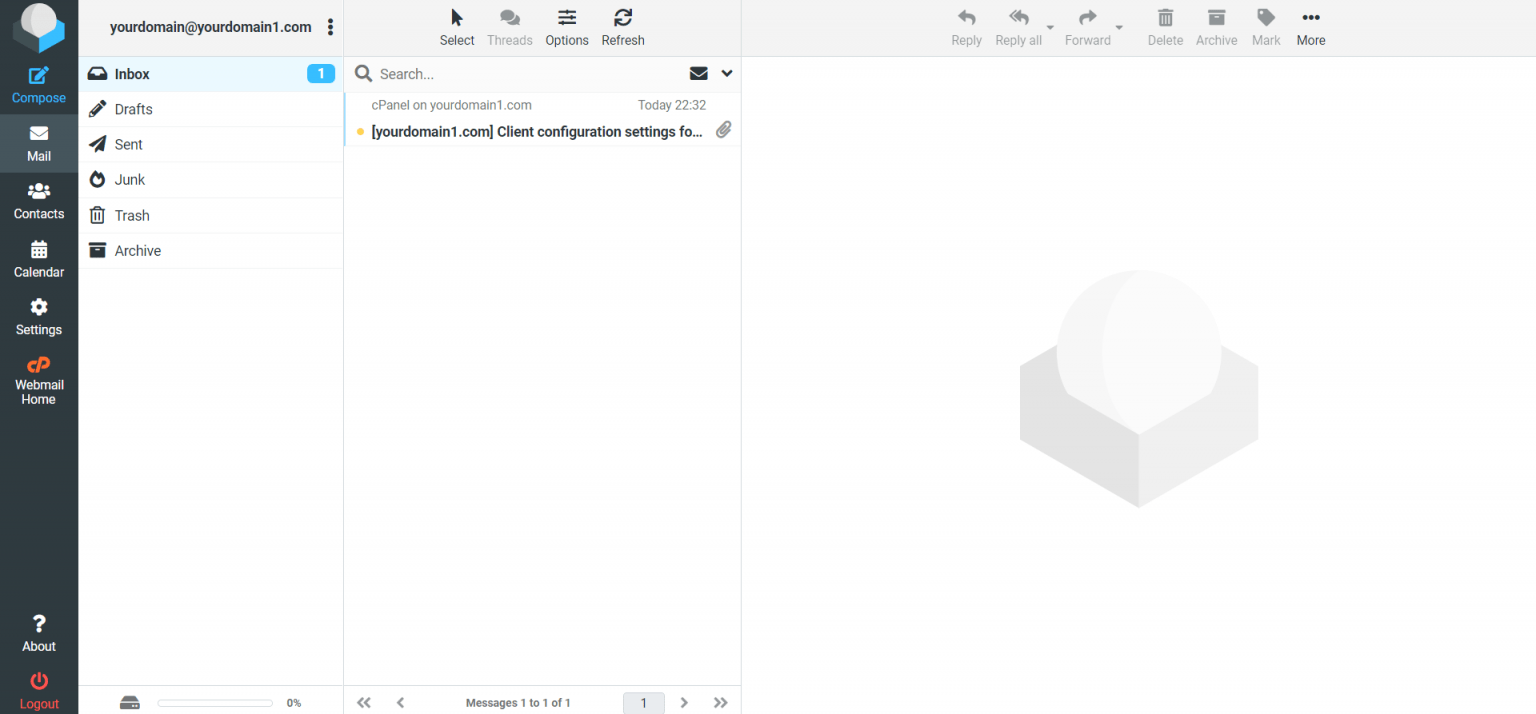Open the search scope dropdown arrow

726,73
